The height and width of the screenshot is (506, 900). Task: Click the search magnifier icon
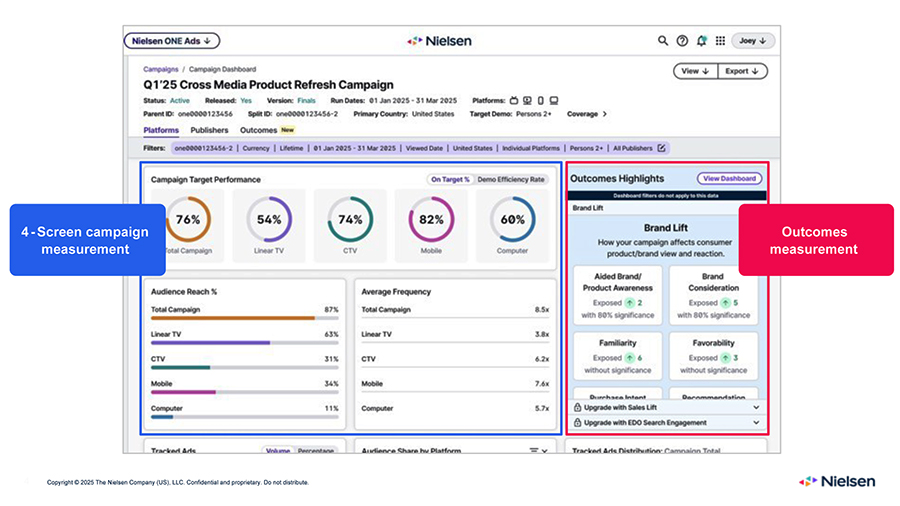[x=662, y=41]
